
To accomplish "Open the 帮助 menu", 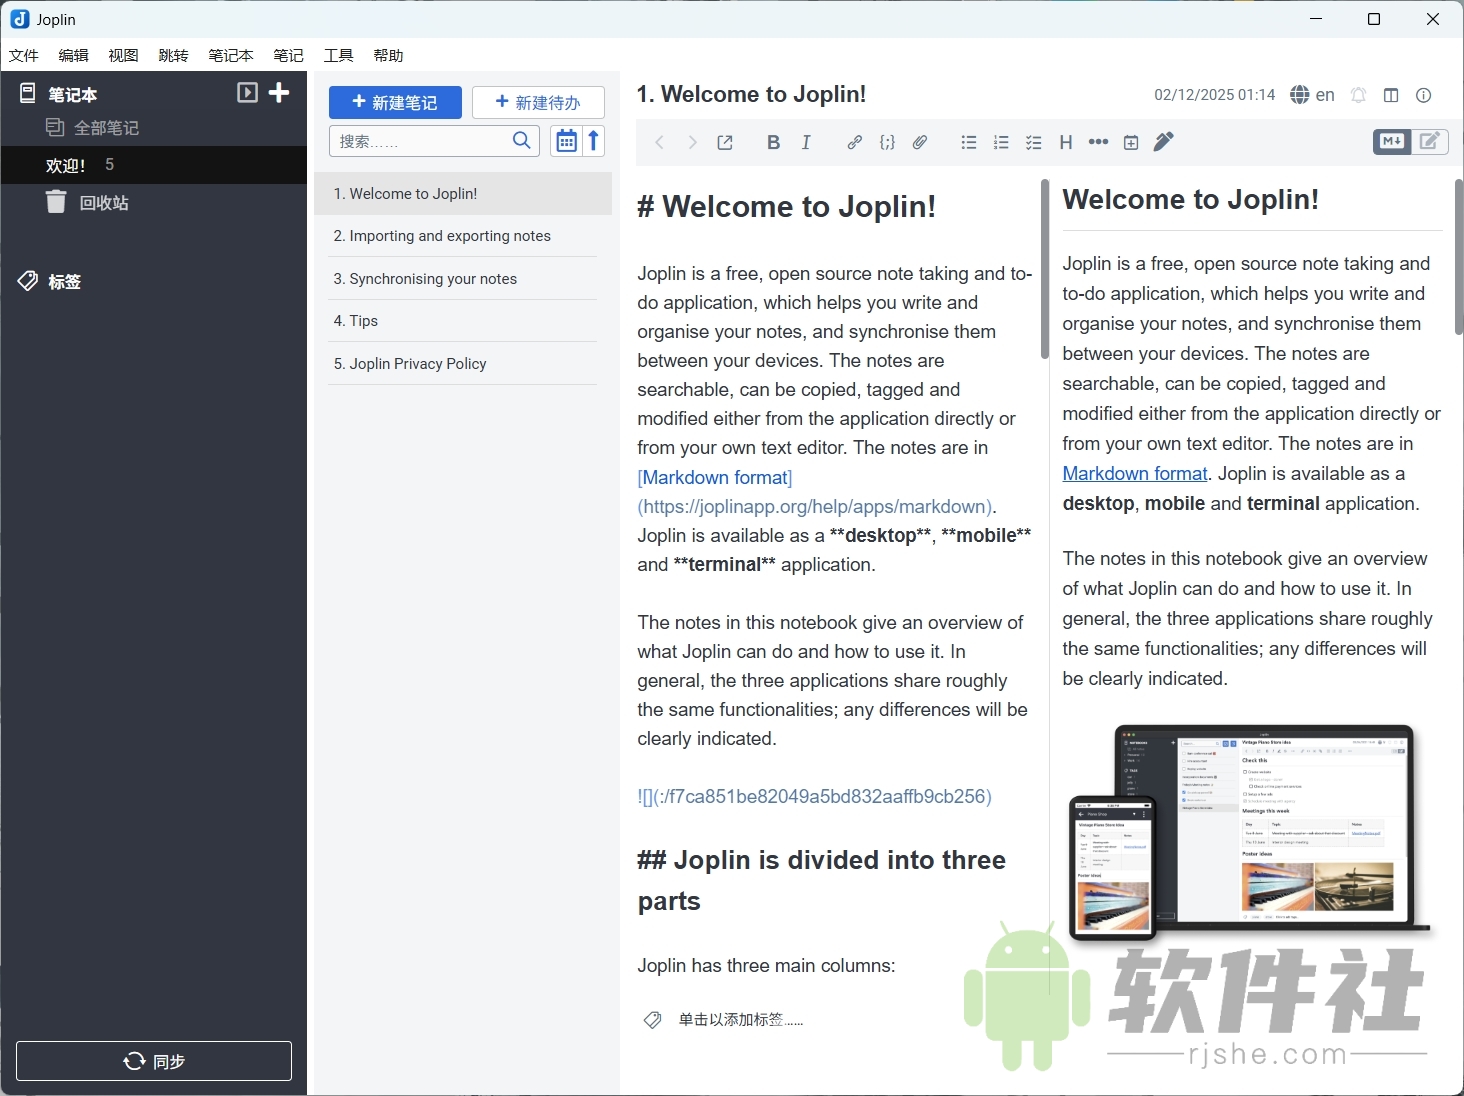I will 388,55.
